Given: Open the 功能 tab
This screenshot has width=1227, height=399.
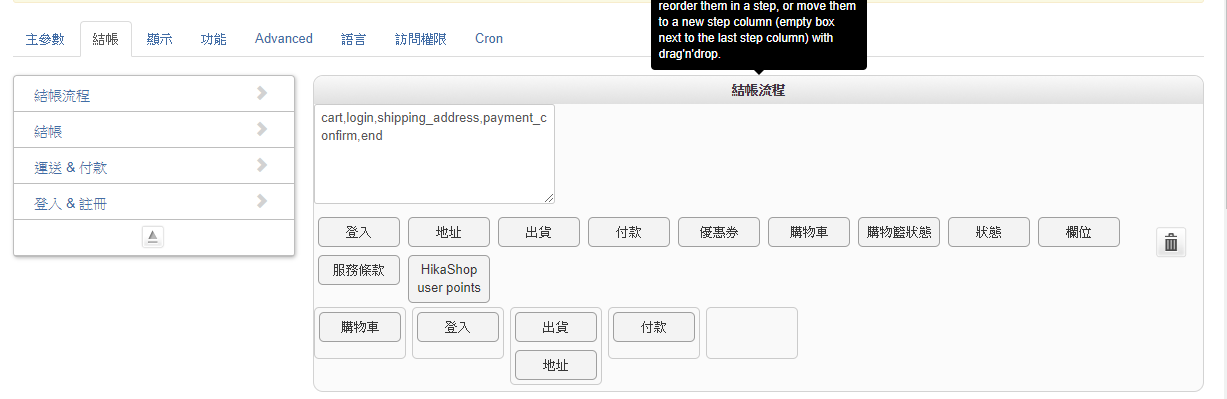Looking at the screenshot, I should (x=213, y=39).
